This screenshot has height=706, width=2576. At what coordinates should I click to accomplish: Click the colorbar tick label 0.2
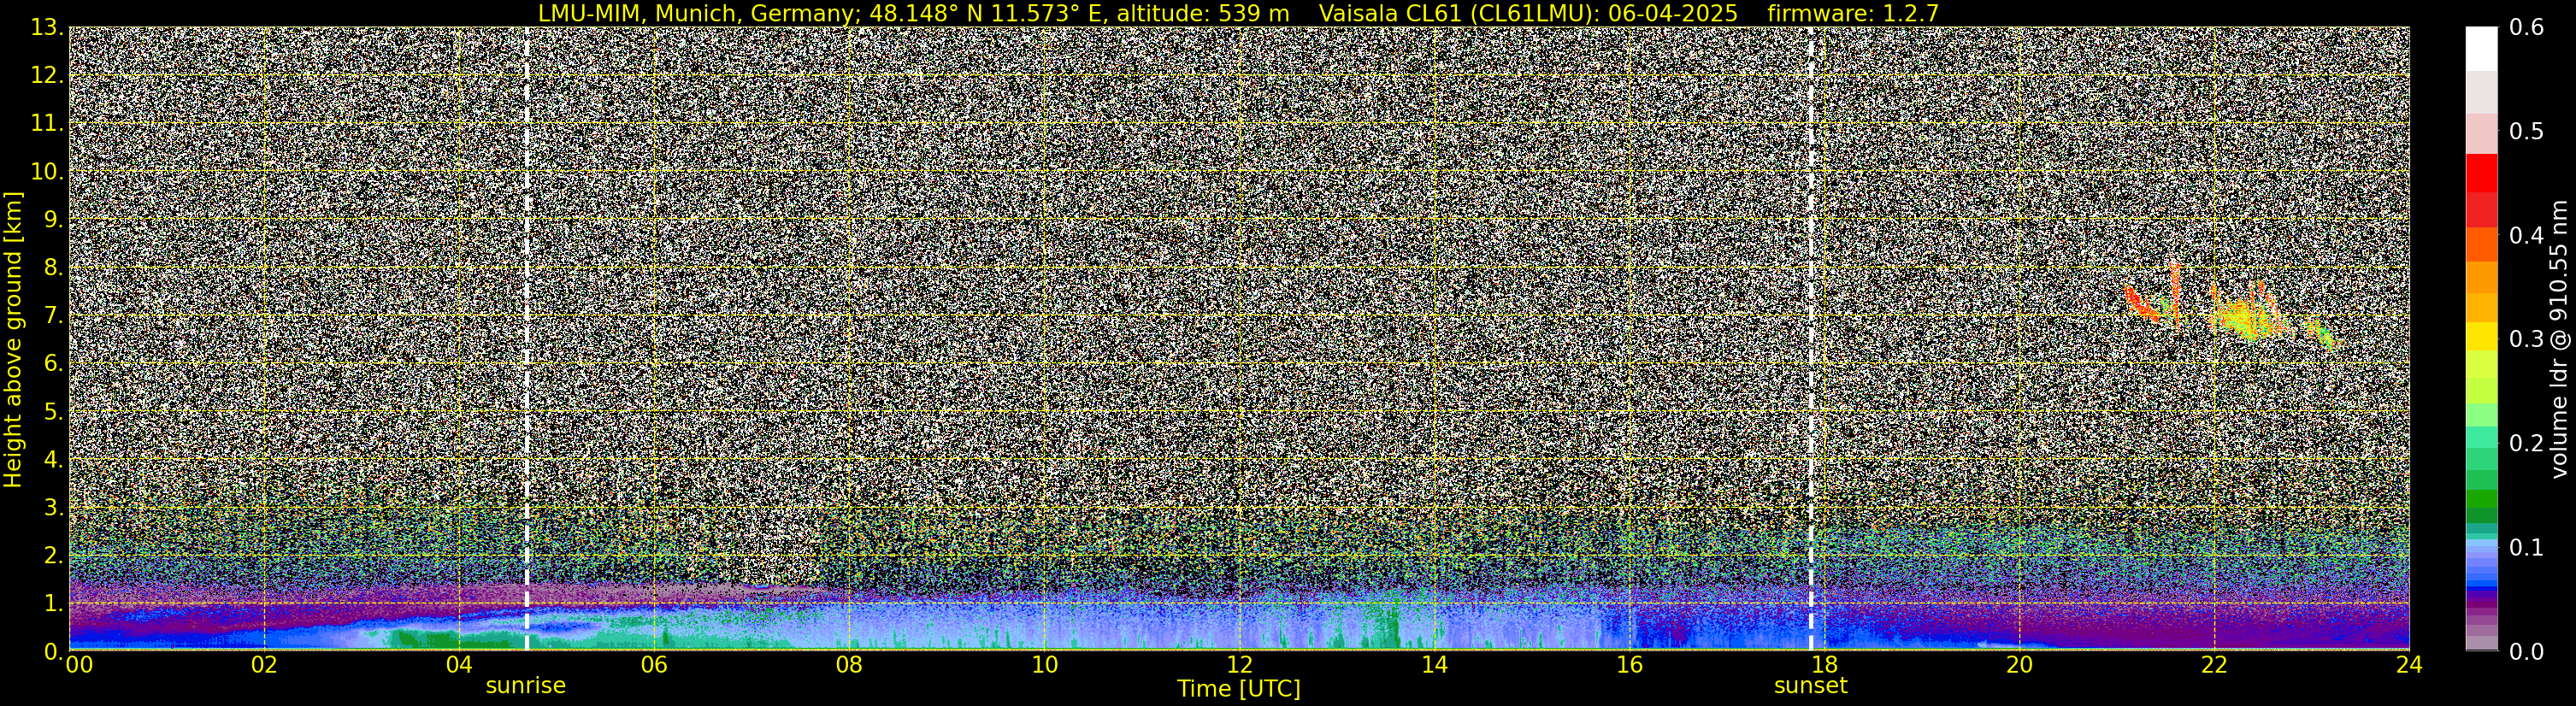tap(2526, 444)
